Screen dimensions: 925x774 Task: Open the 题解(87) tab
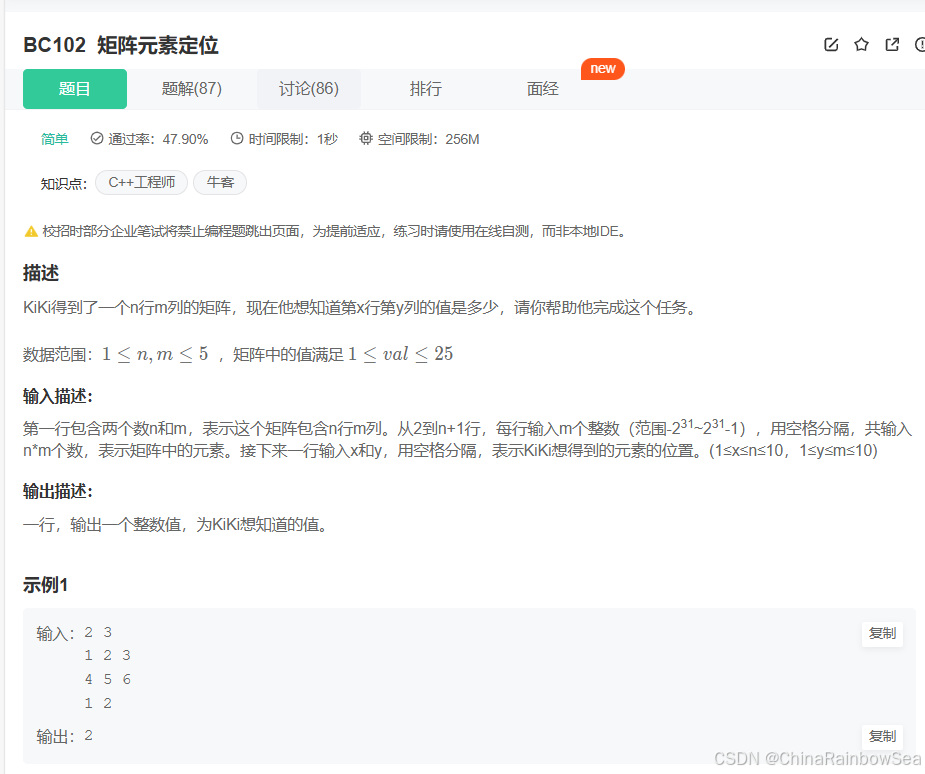click(192, 88)
